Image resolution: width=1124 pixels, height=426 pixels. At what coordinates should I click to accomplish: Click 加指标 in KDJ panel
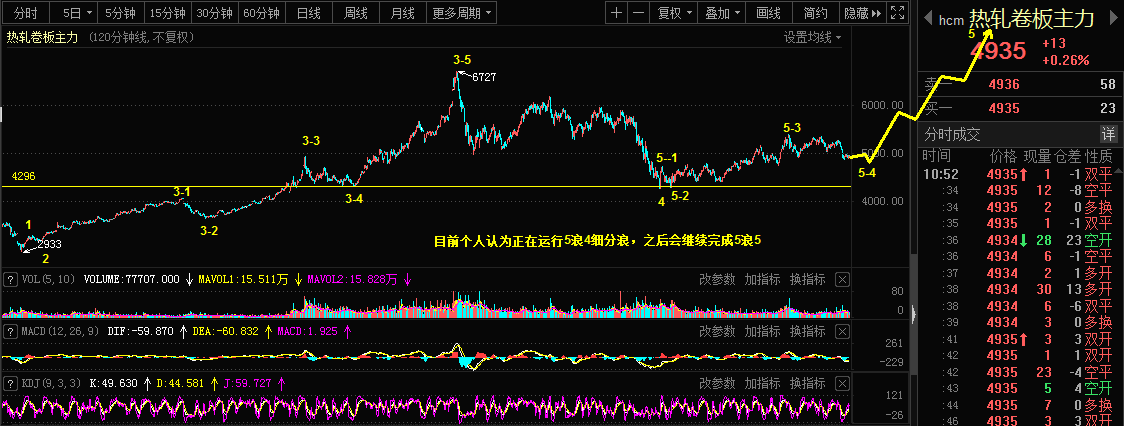tap(762, 383)
